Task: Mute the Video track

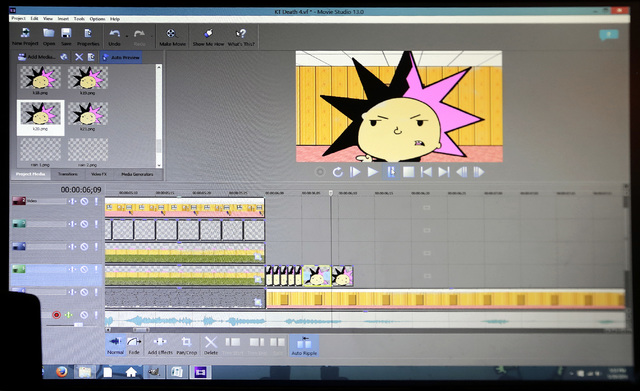Action: (84, 201)
